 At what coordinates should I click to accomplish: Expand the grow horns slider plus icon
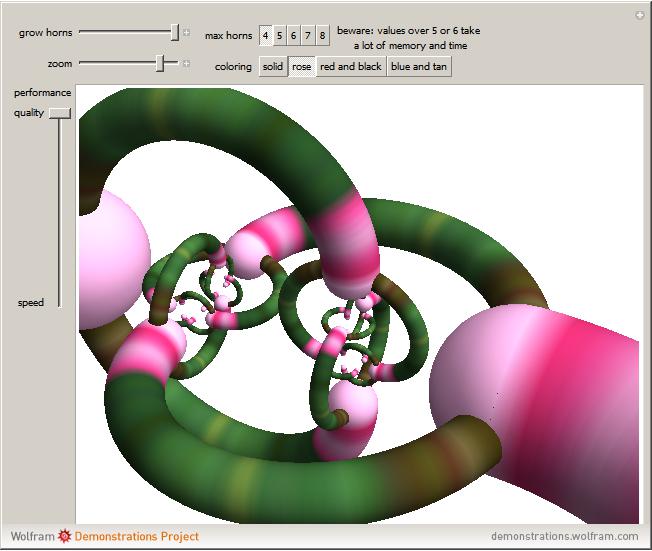[187, 33]
